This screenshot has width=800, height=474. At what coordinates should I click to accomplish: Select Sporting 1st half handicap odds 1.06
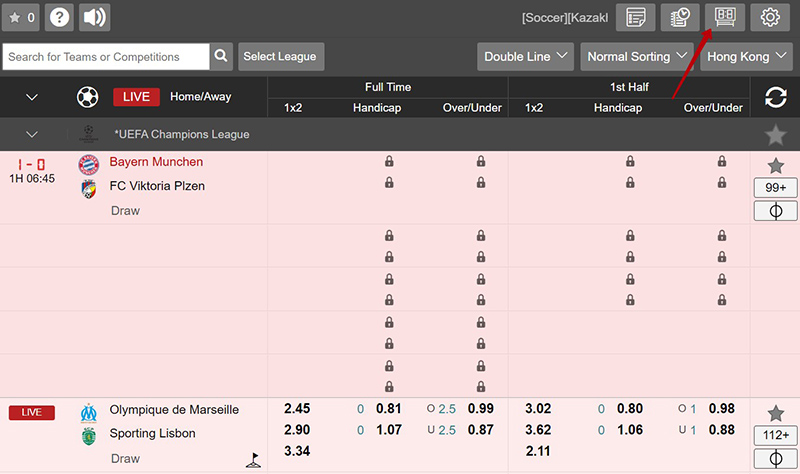pos(630,430)
